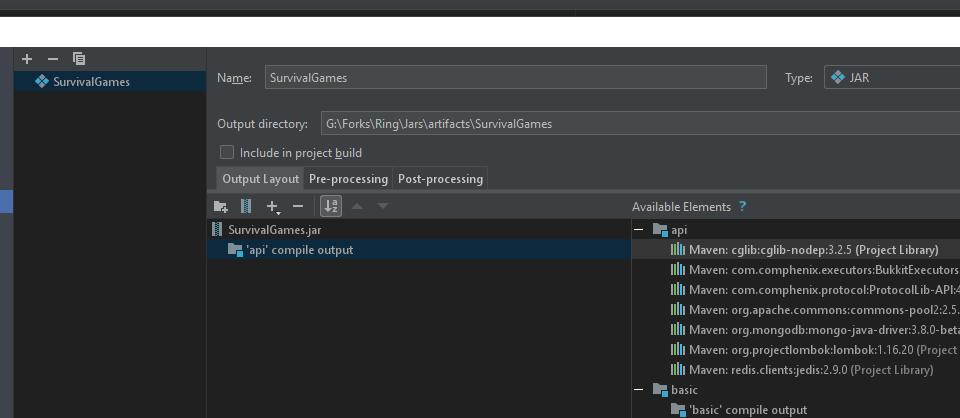Click the Create Directory icon in layout toolbar
Image resolution: width=960 pixels, height=418 pixels.
[221, 207]
